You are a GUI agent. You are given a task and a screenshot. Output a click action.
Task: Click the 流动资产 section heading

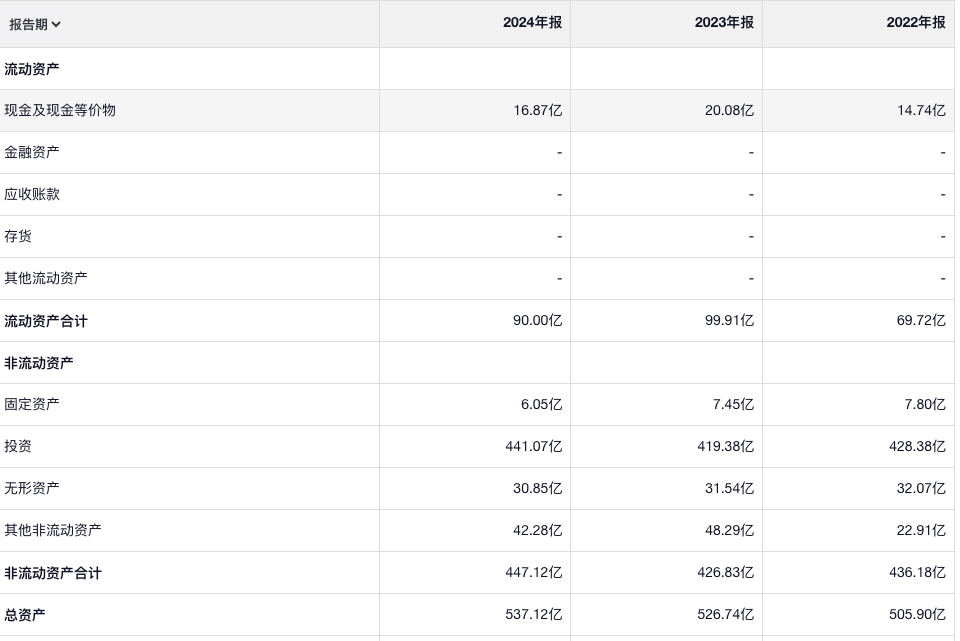[x=32, y=70]
